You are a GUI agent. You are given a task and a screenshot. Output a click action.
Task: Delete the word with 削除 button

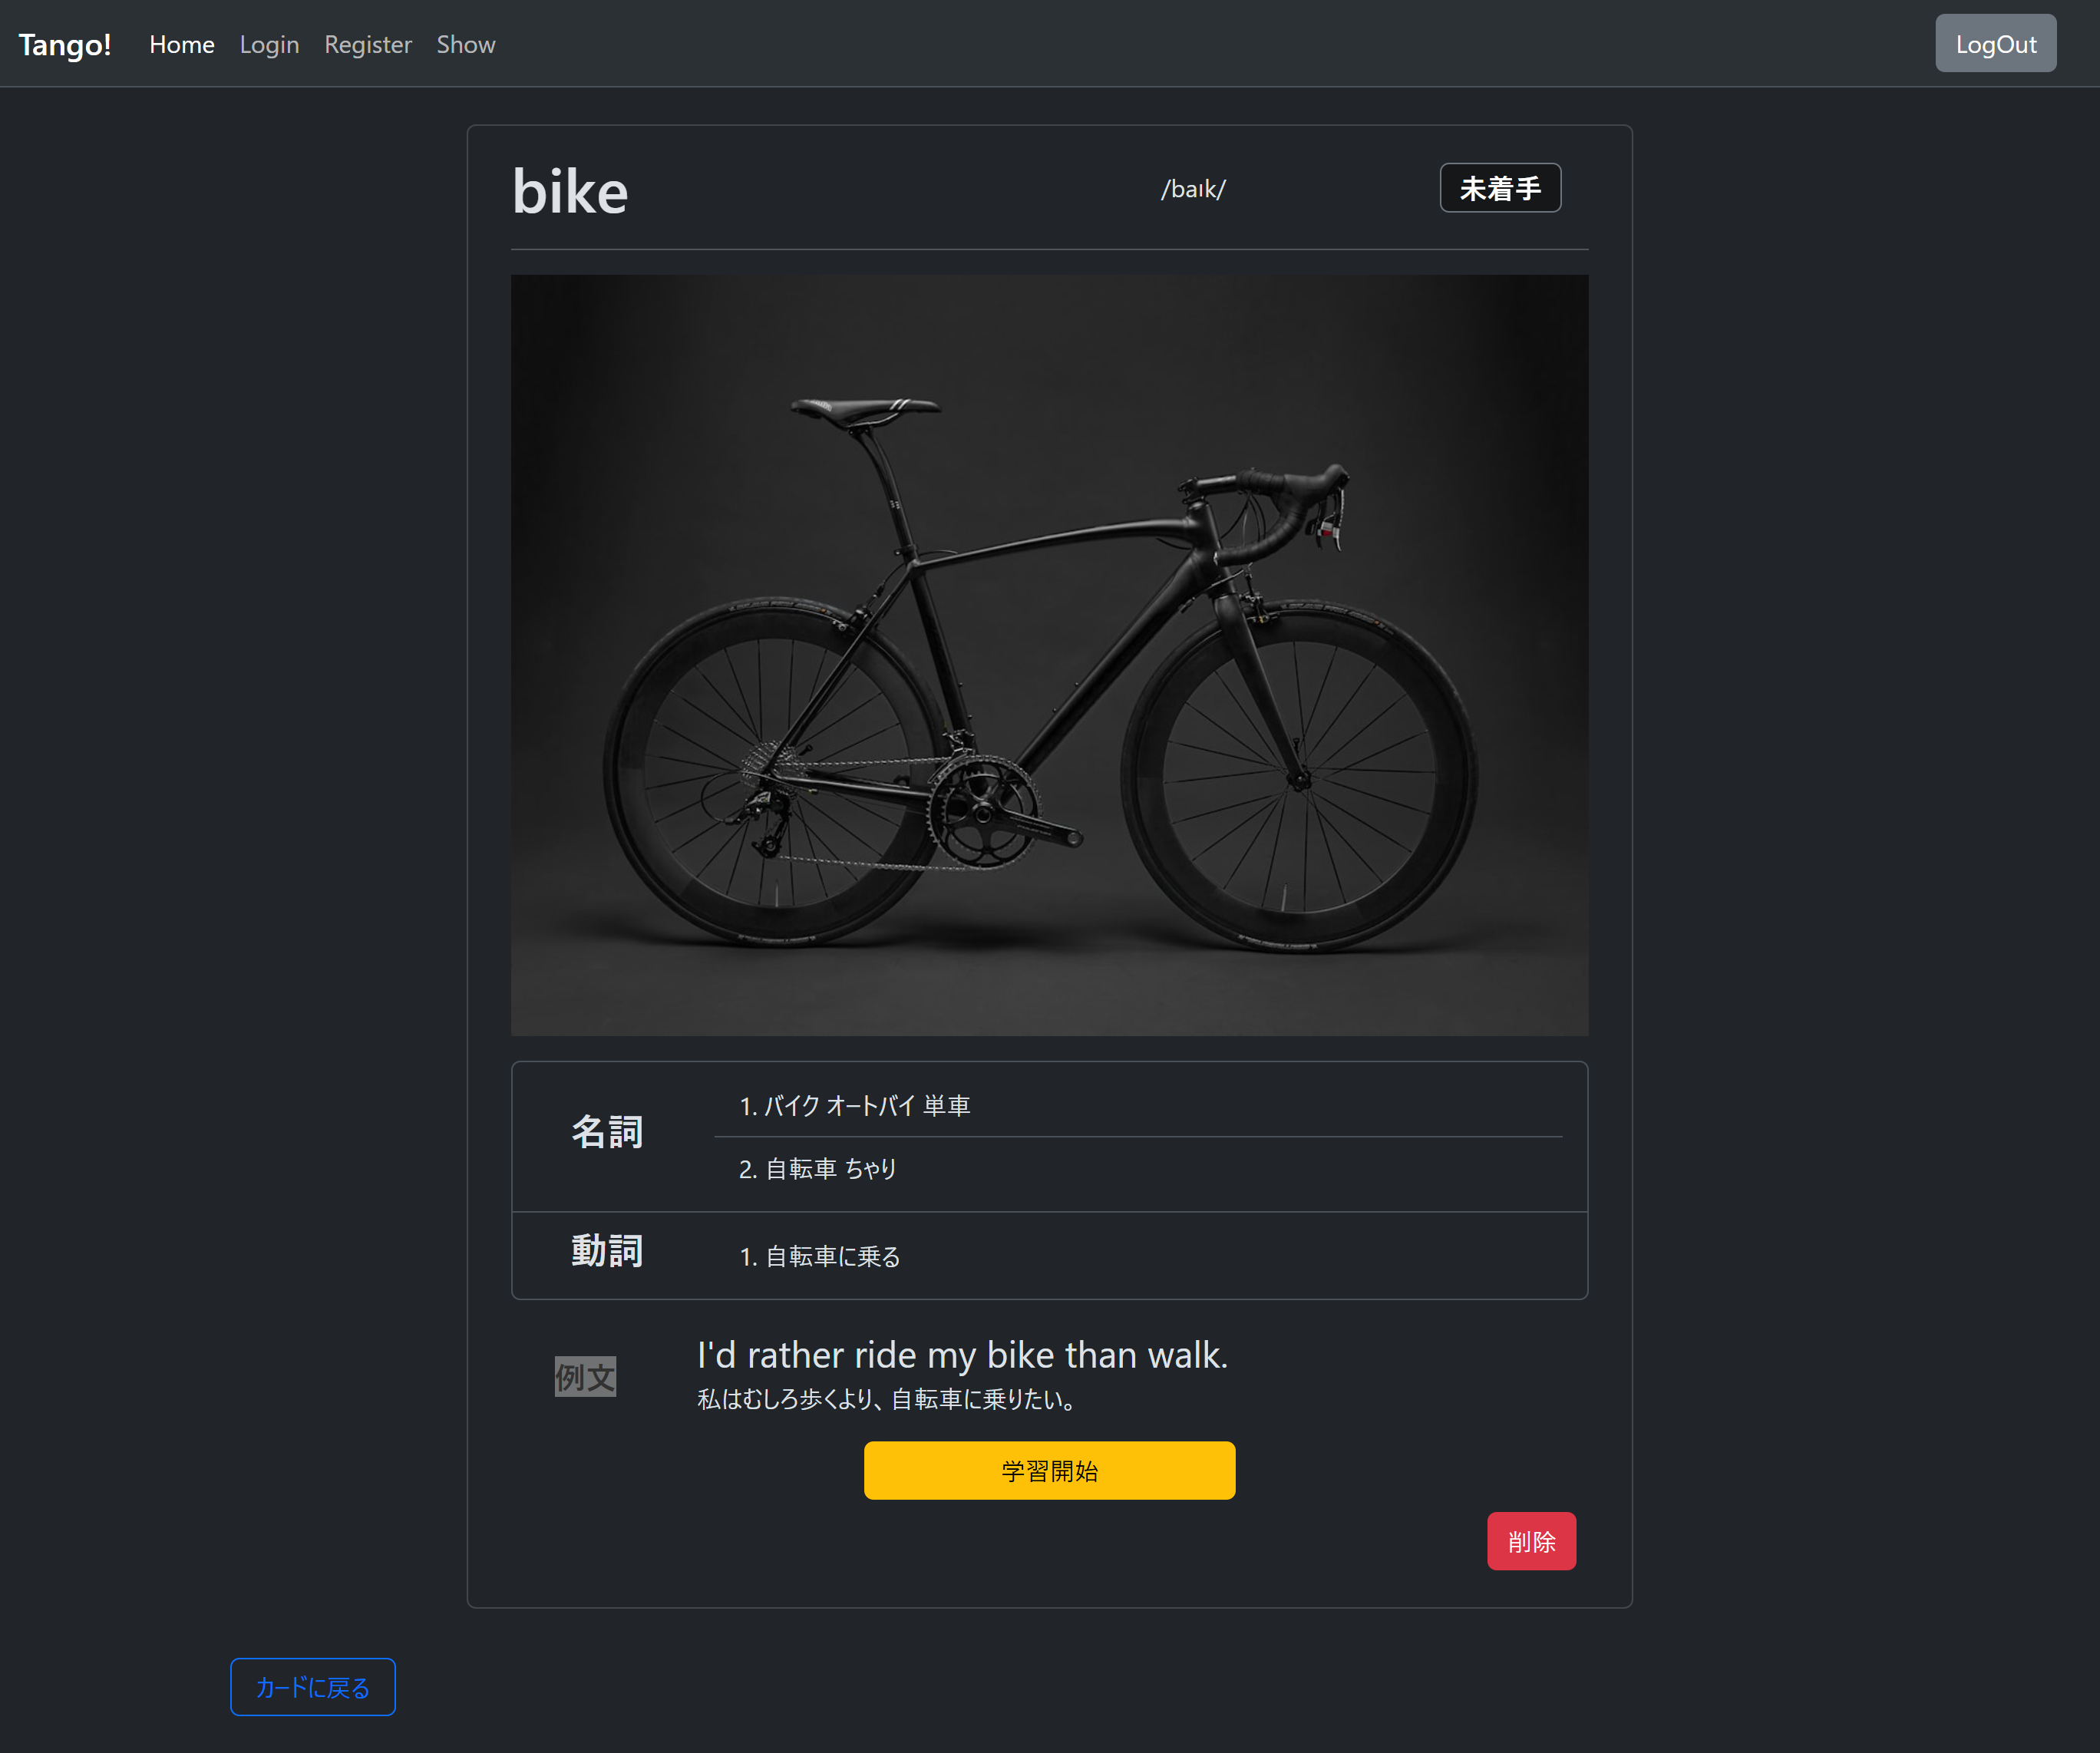click(1531, 1541)
